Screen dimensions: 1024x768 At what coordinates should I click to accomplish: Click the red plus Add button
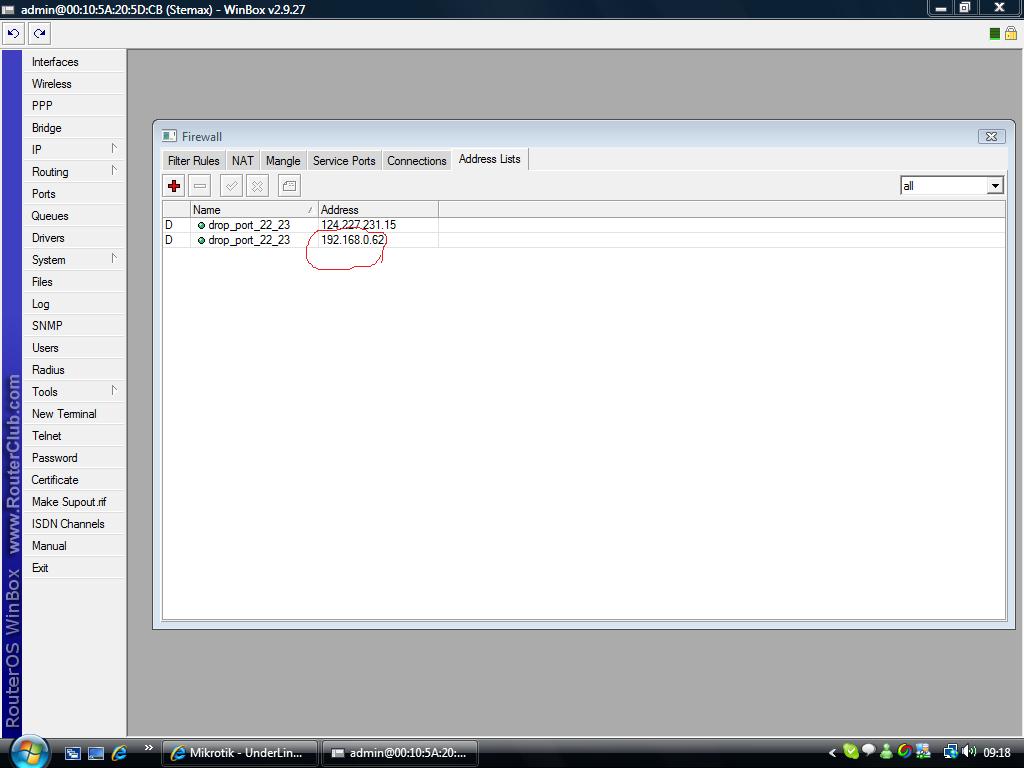[174, 186]
